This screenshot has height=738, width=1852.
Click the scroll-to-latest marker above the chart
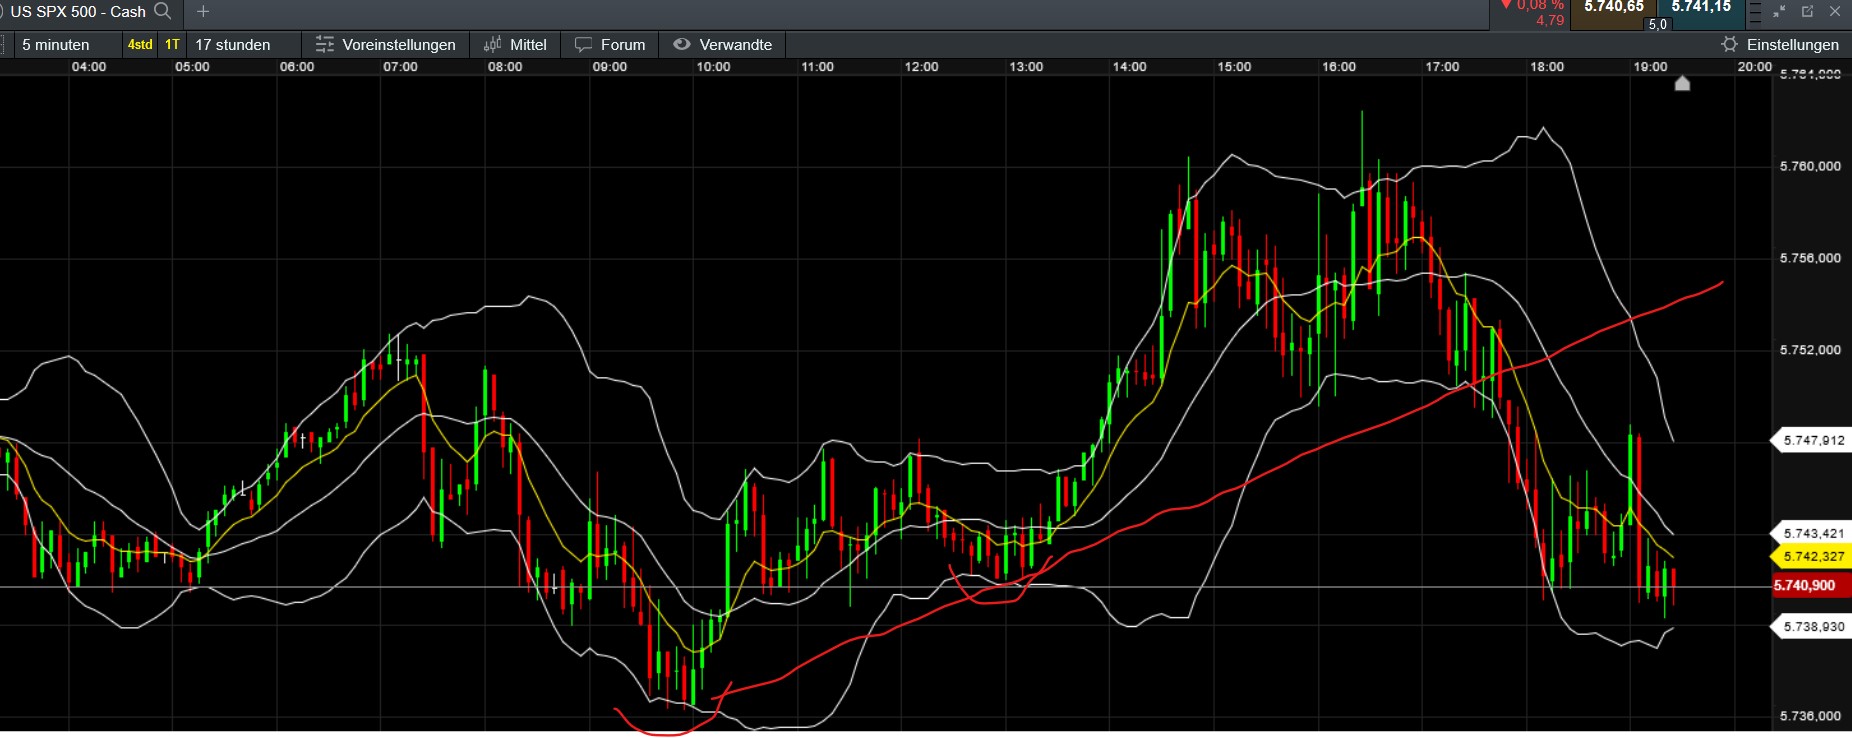[x=1682, y=83]
